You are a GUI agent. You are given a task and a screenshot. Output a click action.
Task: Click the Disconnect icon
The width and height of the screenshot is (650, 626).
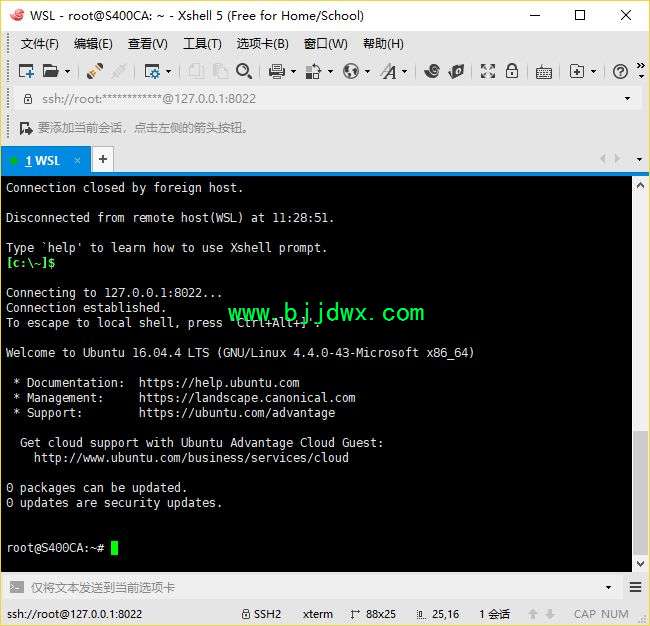(x=119, y=71)
